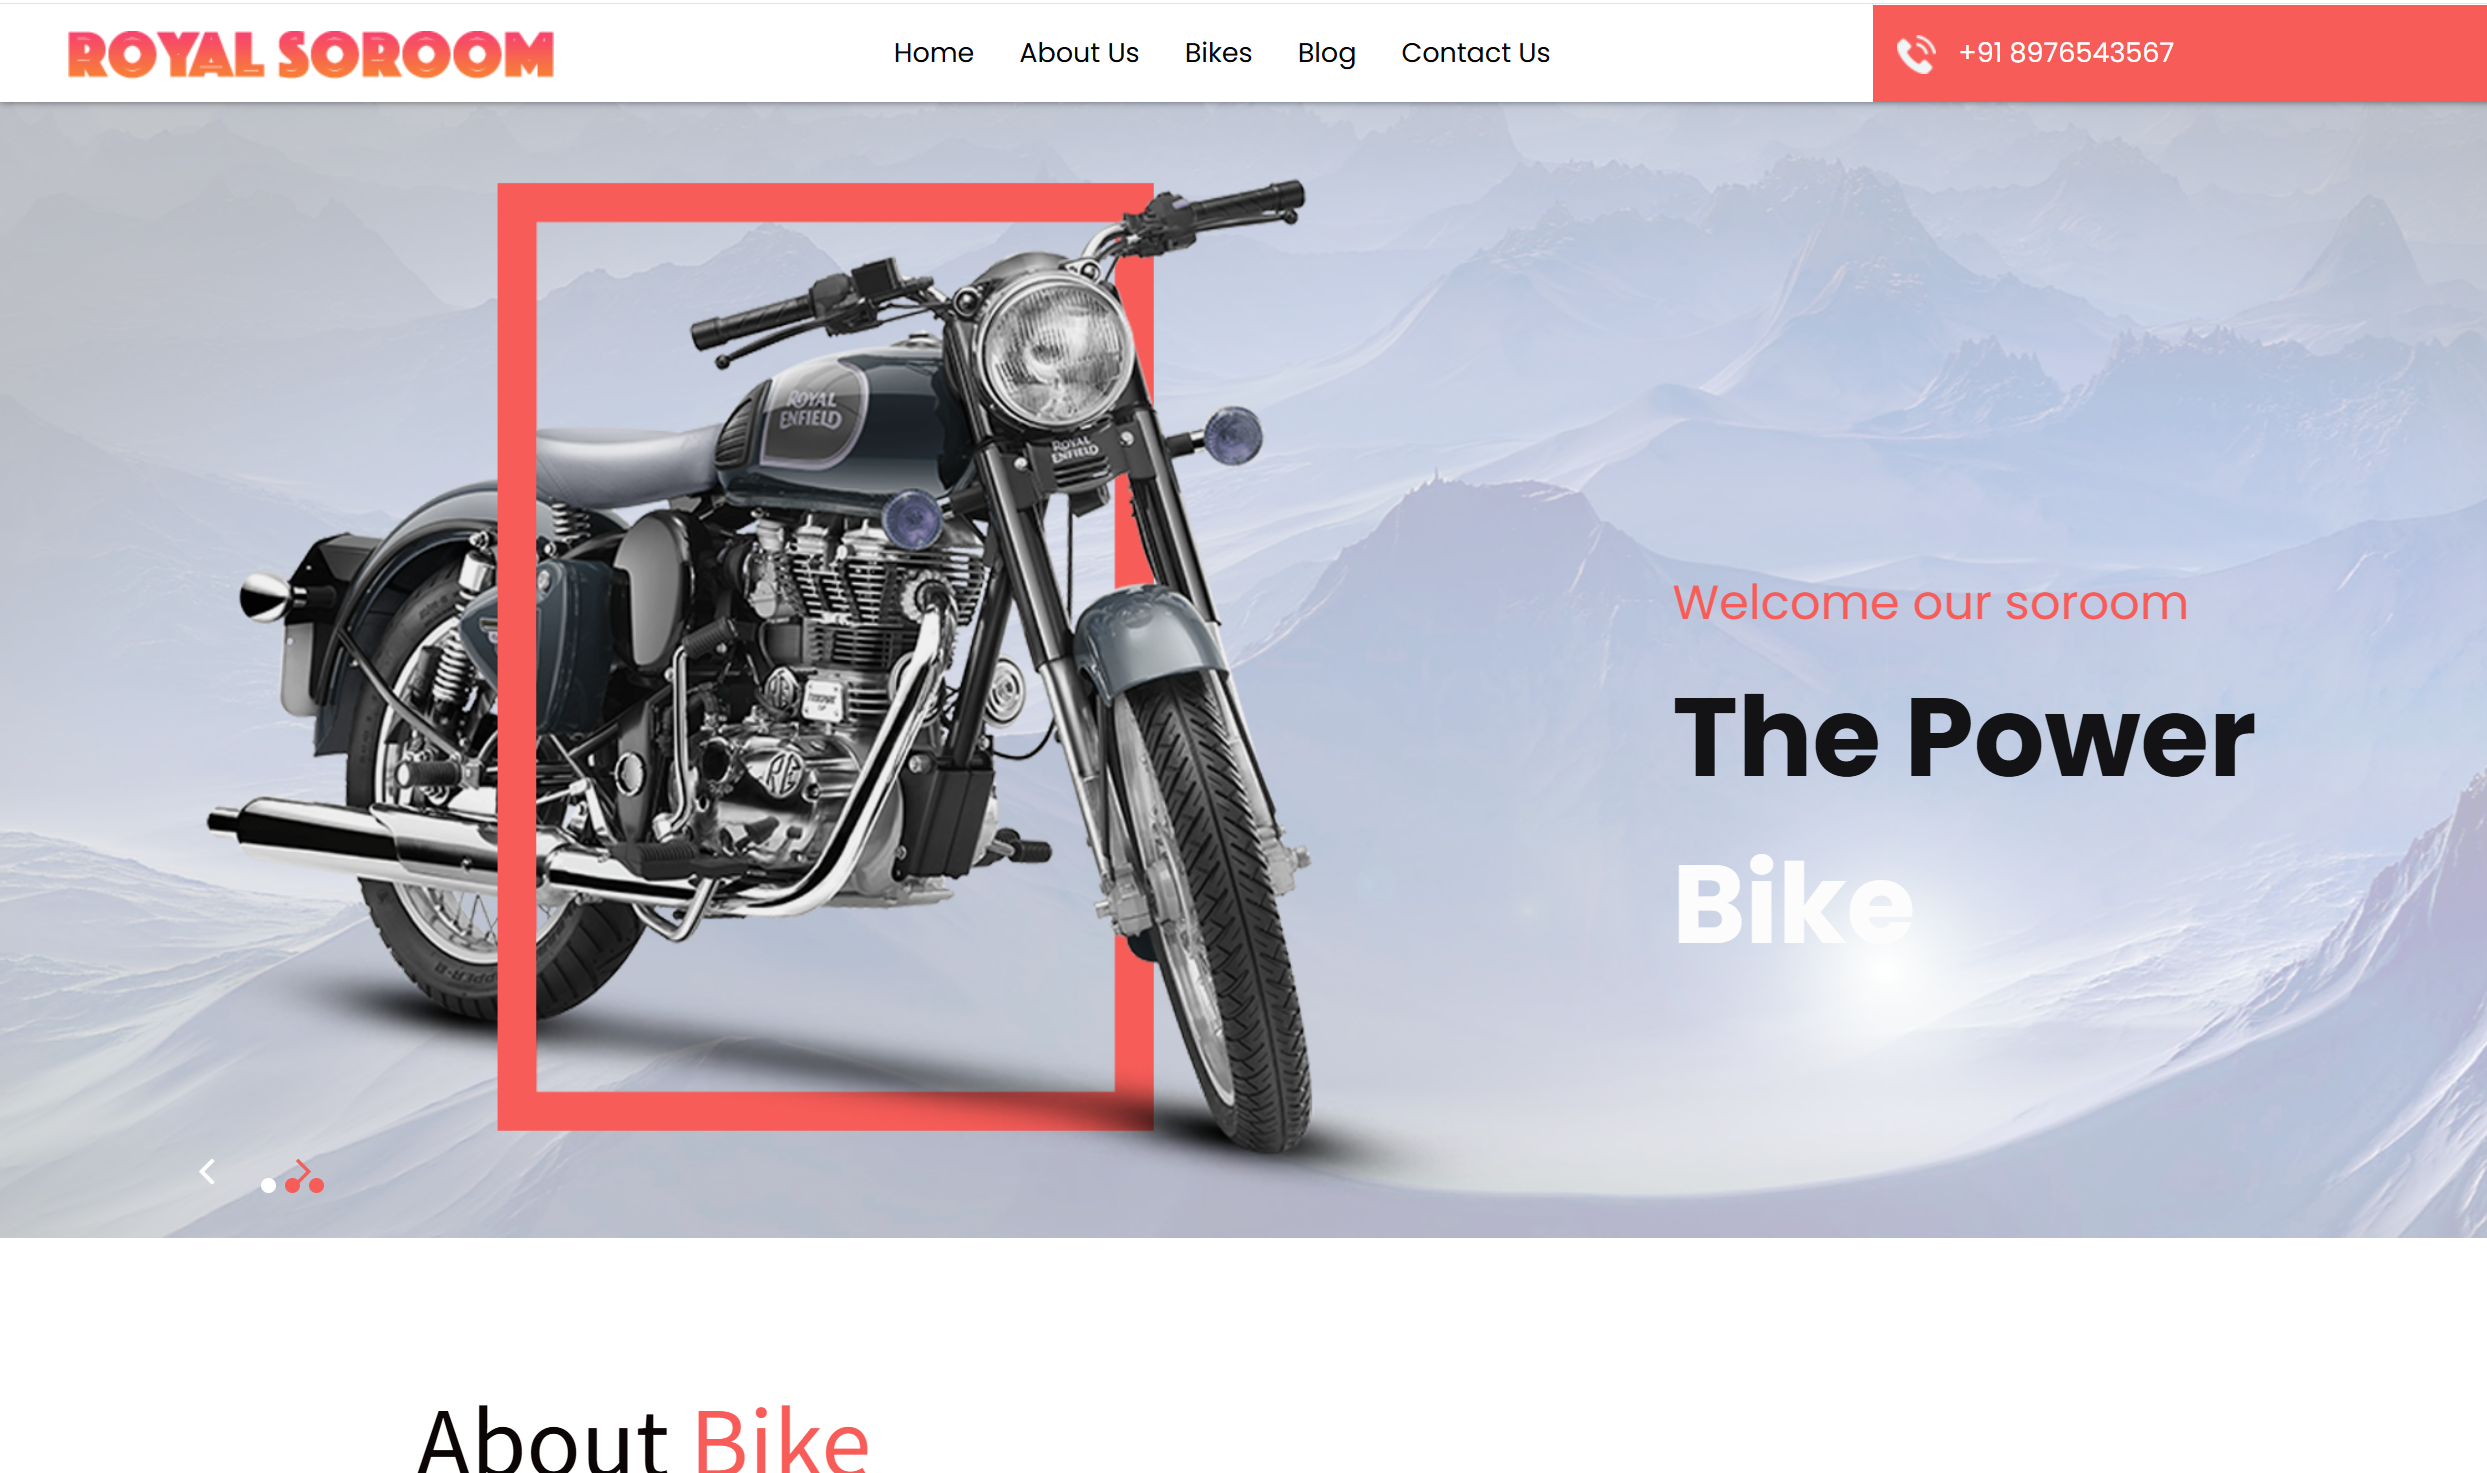Click the 'Welcome our soroom' text
Screen dimensions: 2487x1473
click(x=1930, y=603)
